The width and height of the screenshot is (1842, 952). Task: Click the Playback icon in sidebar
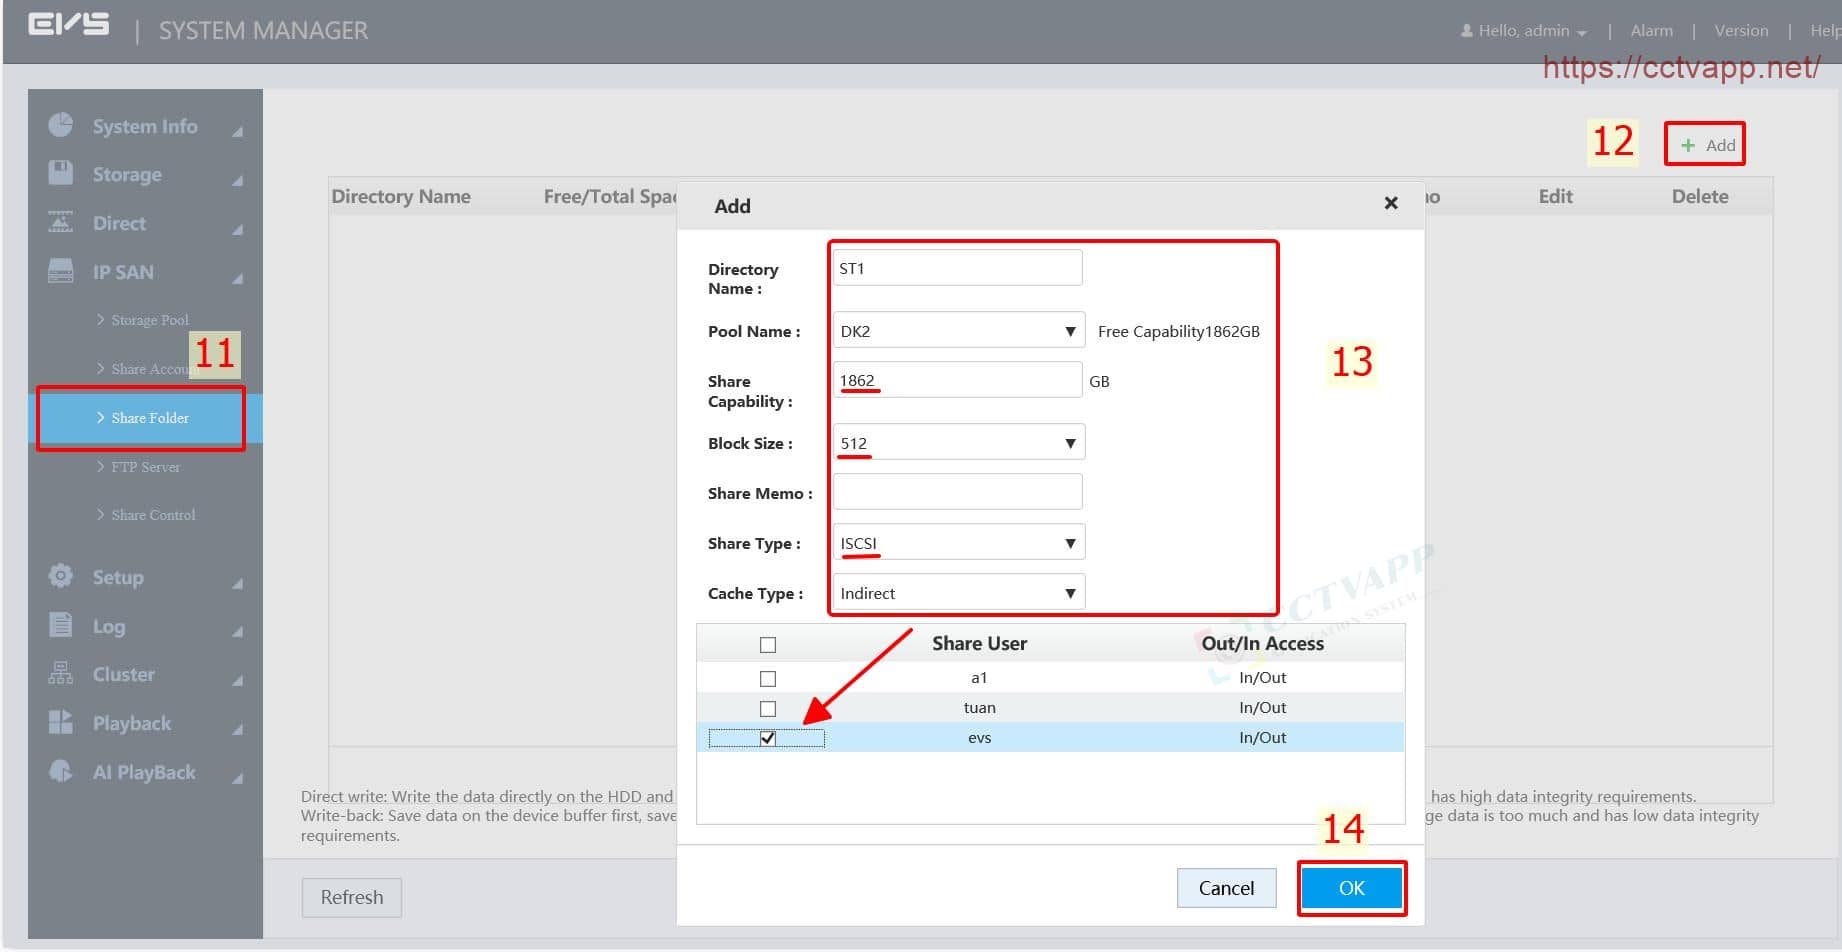(61, 722)
